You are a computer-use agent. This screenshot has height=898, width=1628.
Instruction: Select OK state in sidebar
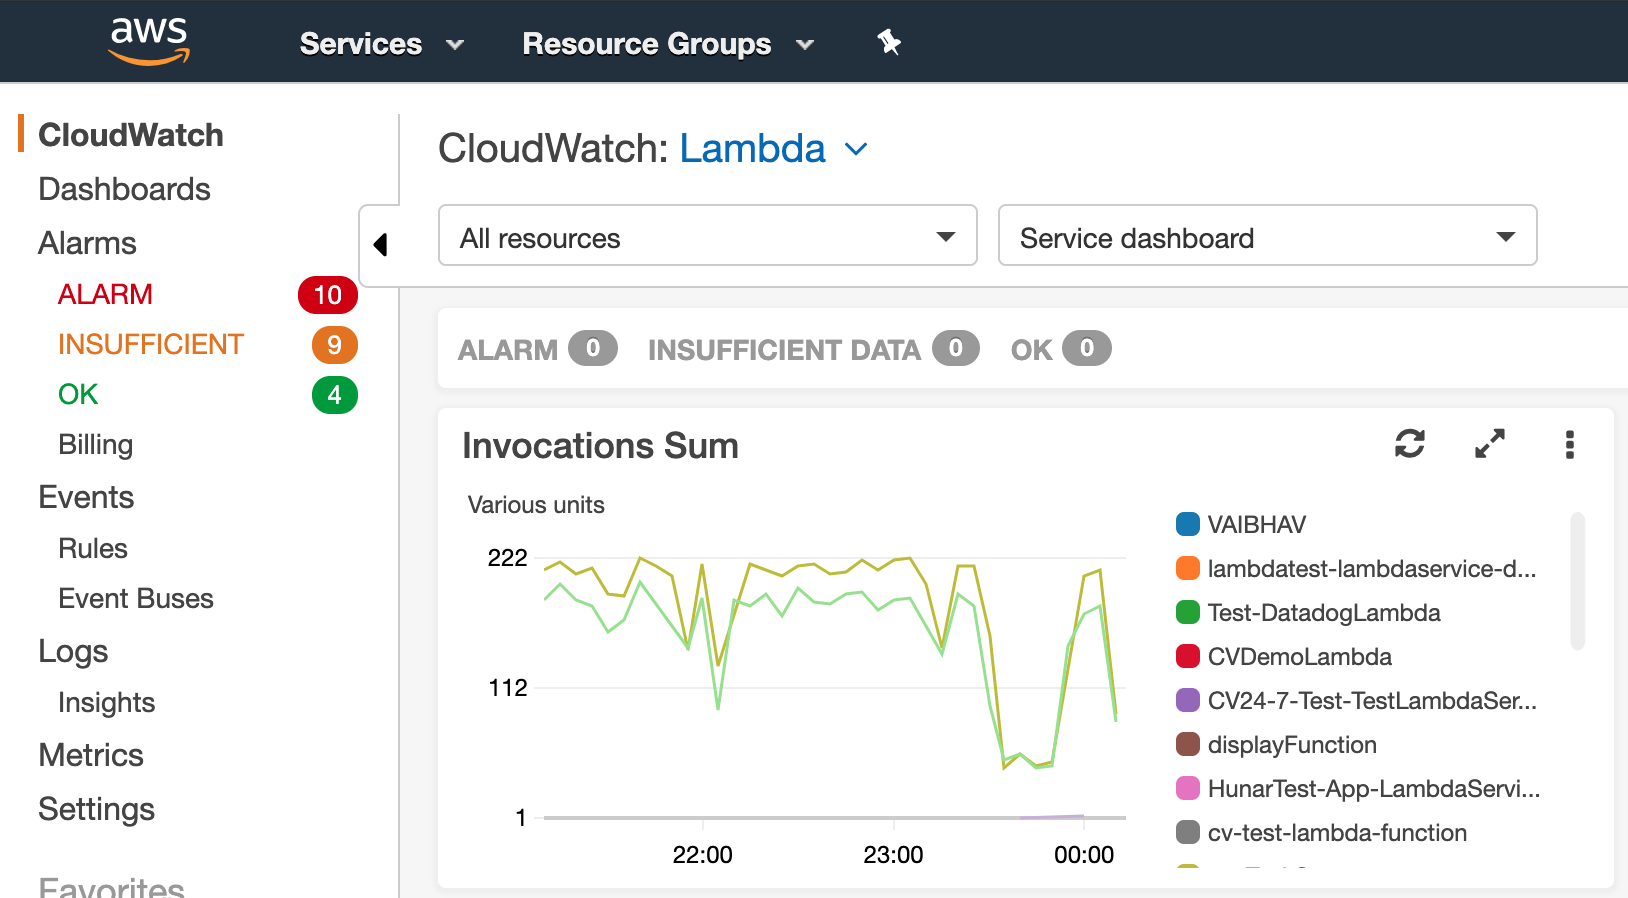point(78,394)
